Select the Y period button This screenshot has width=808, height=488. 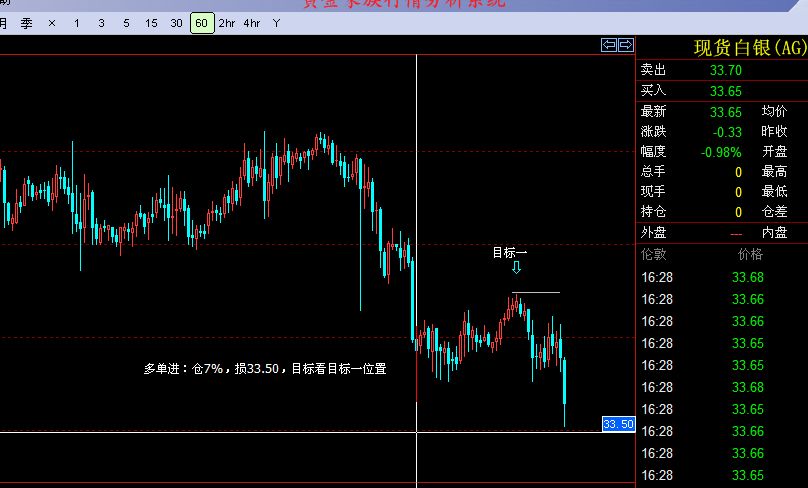tap(277, 23)
